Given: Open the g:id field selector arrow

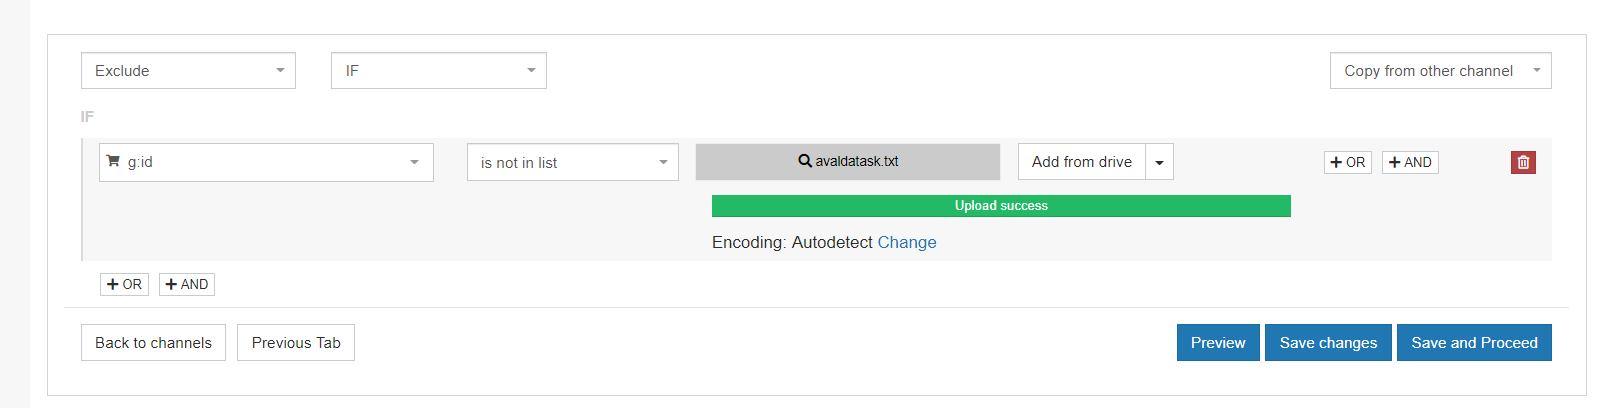Looking at the screenshot, I should 414,162.
